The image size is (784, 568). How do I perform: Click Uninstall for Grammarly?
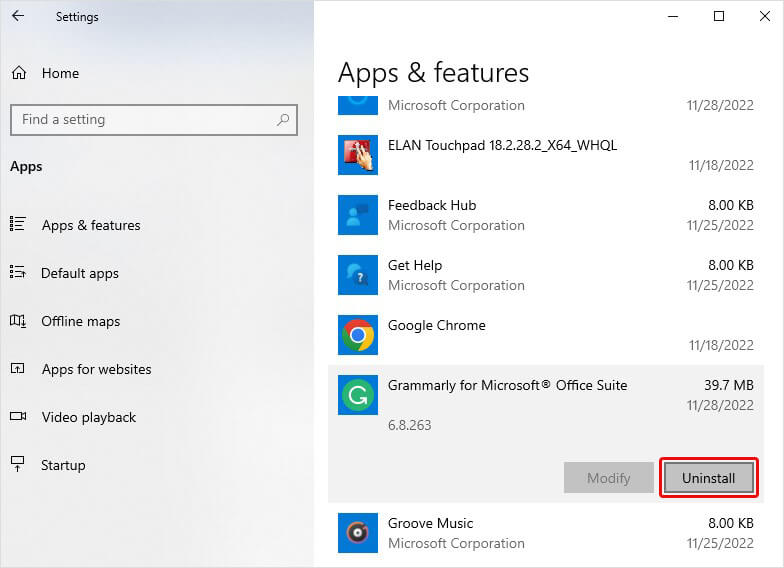point(708,478)
